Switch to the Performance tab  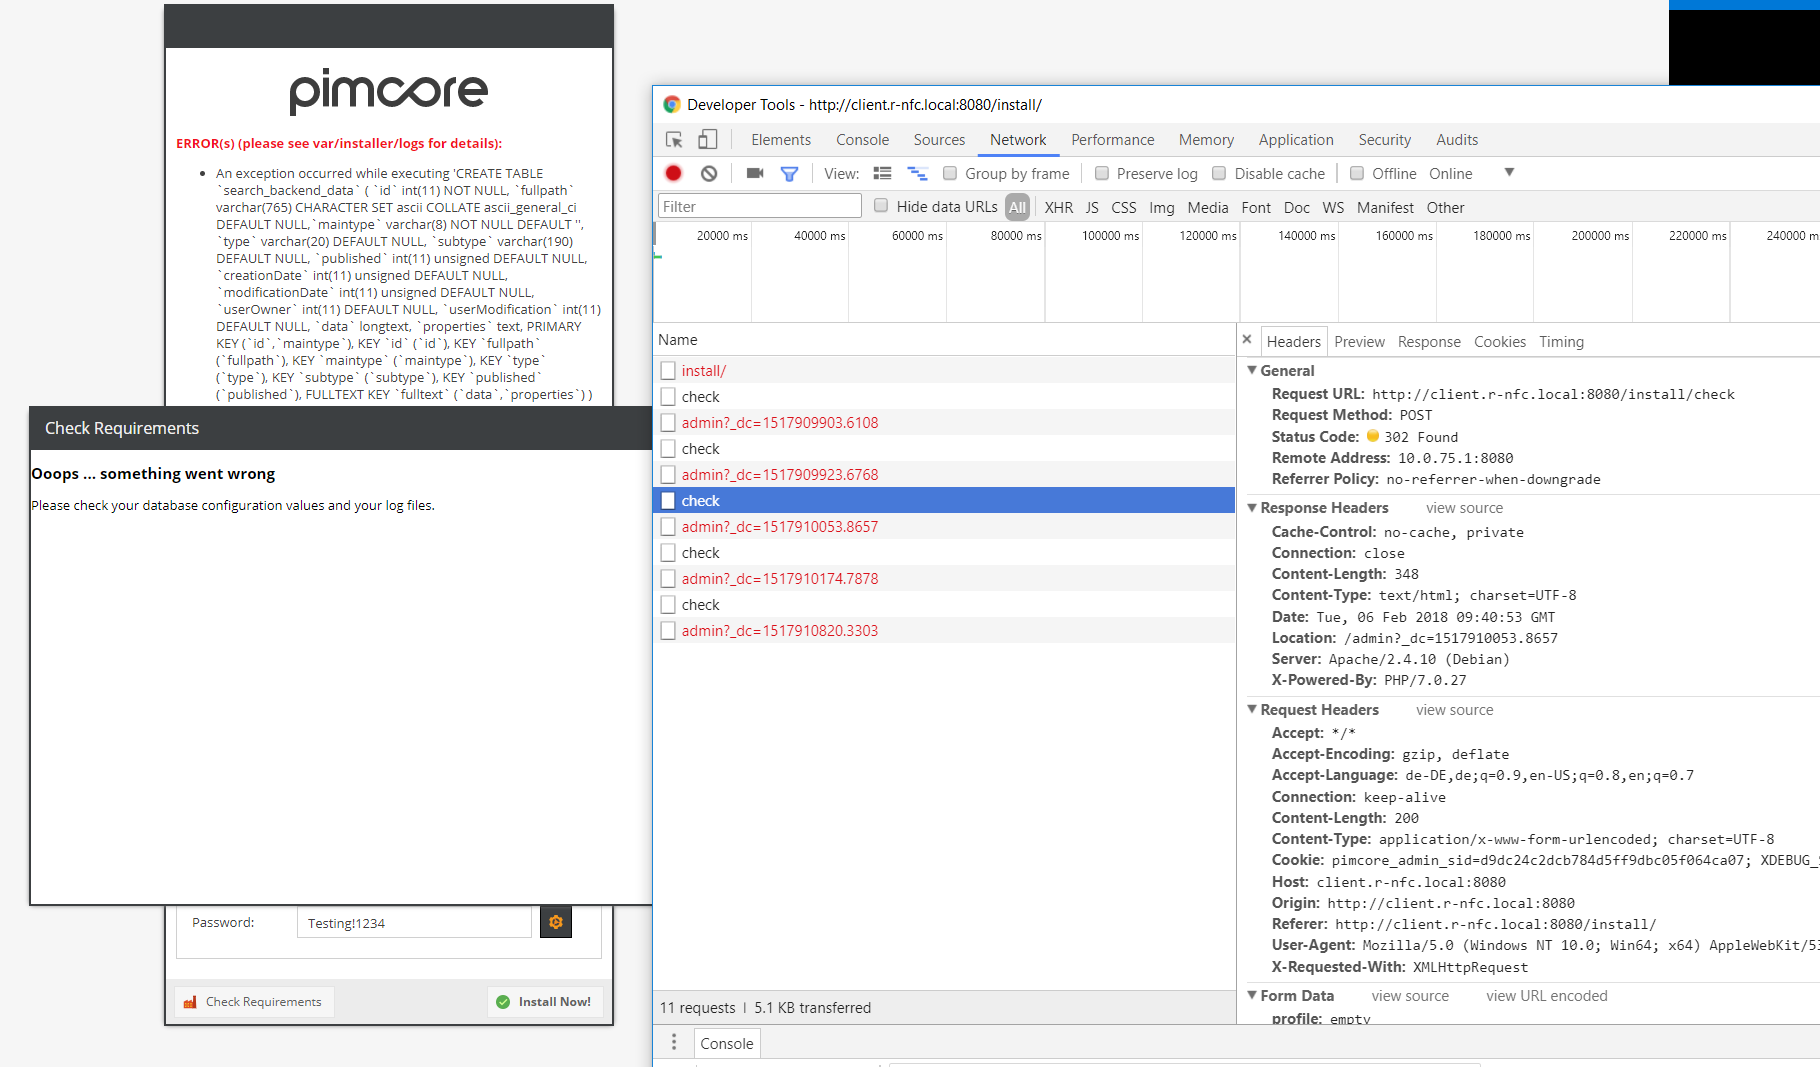coord(1112,139)
